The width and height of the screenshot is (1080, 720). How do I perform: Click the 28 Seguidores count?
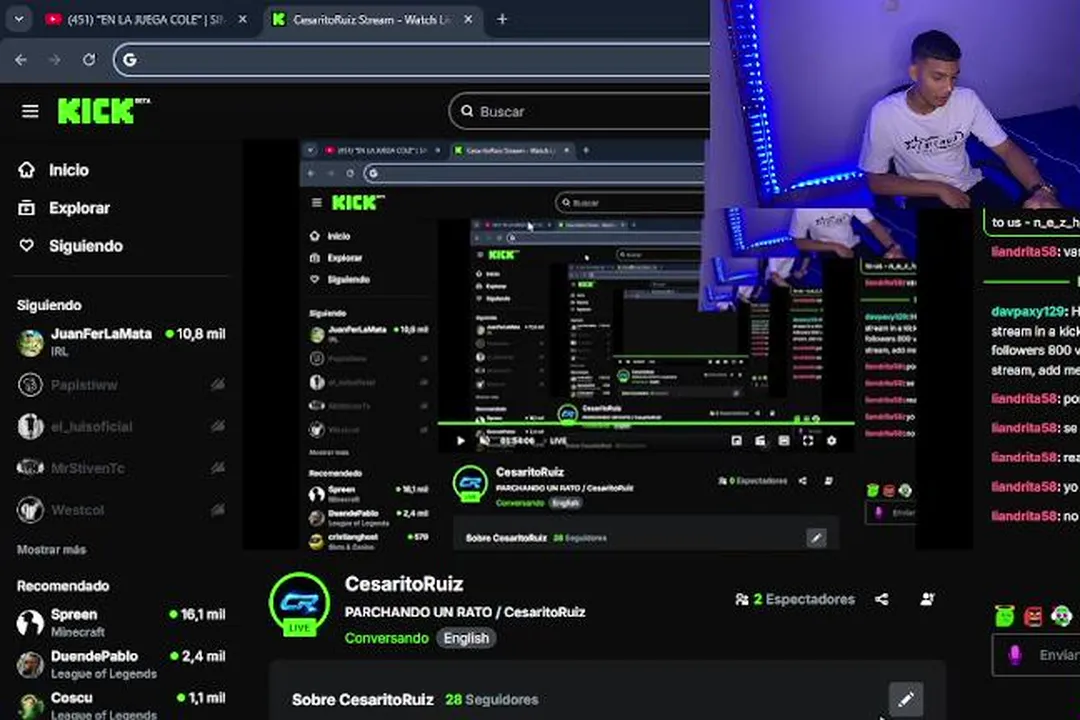tap(492, 699)
